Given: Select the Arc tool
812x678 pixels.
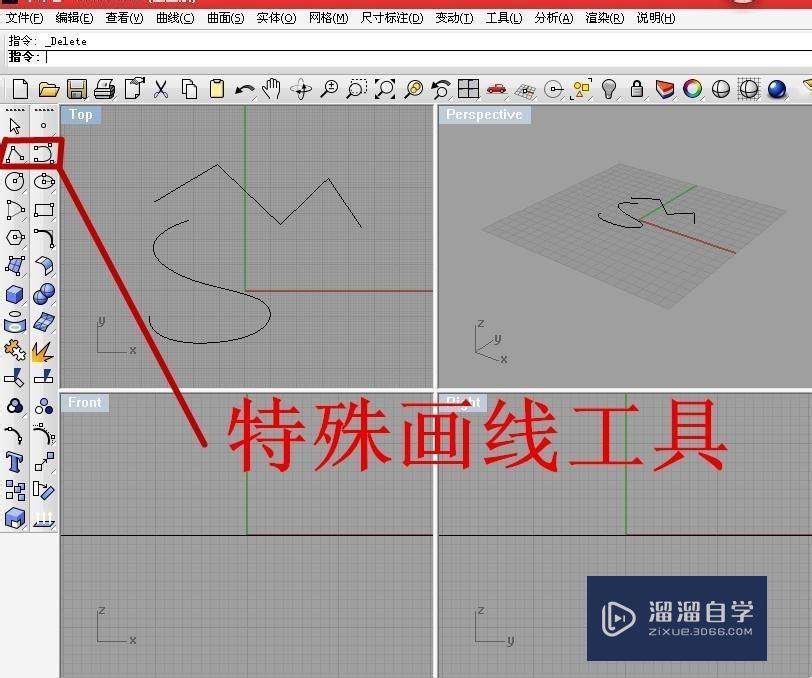Looking at the screenshot, I should tap(15, 210).
